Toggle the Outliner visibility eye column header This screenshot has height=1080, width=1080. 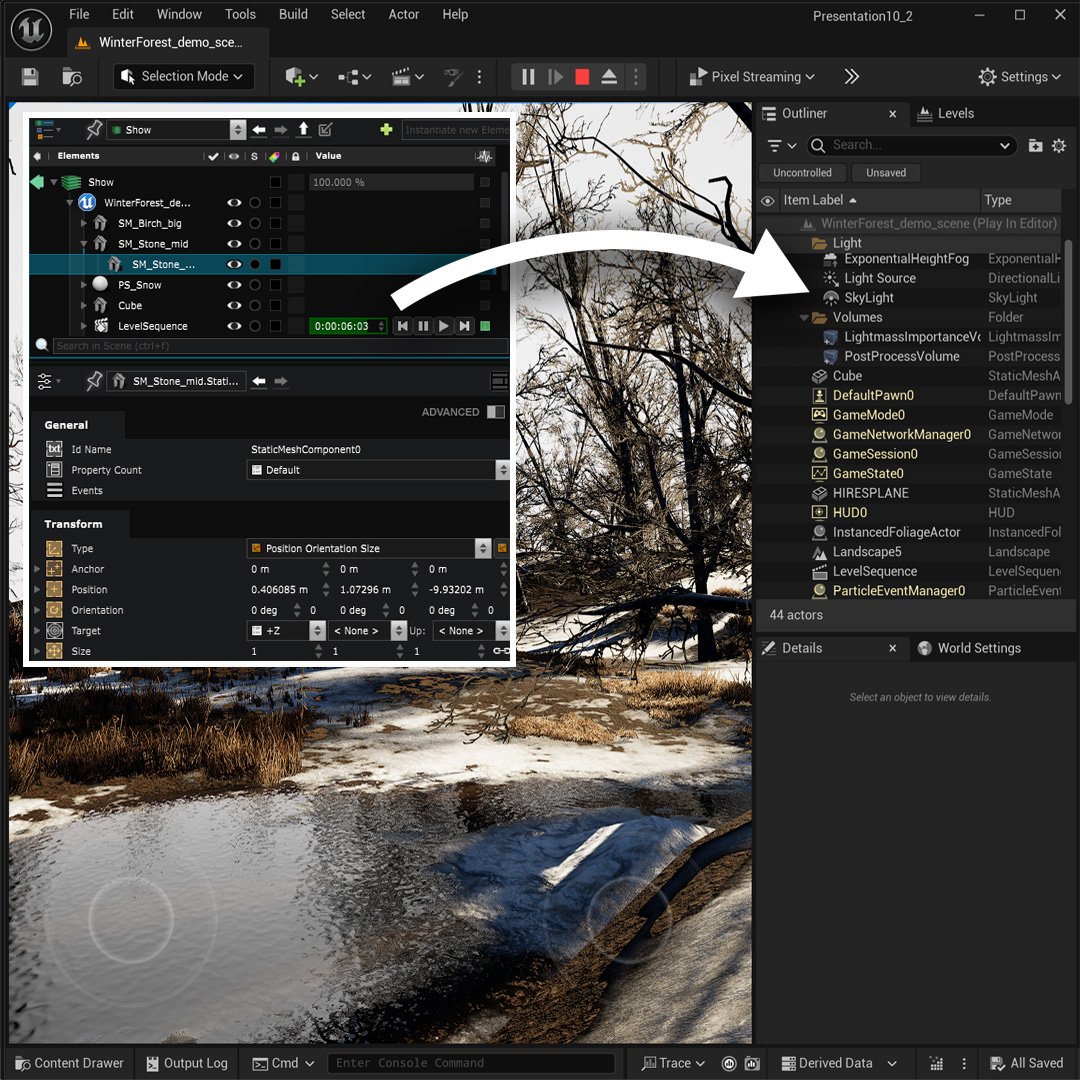tap(767, 201)
